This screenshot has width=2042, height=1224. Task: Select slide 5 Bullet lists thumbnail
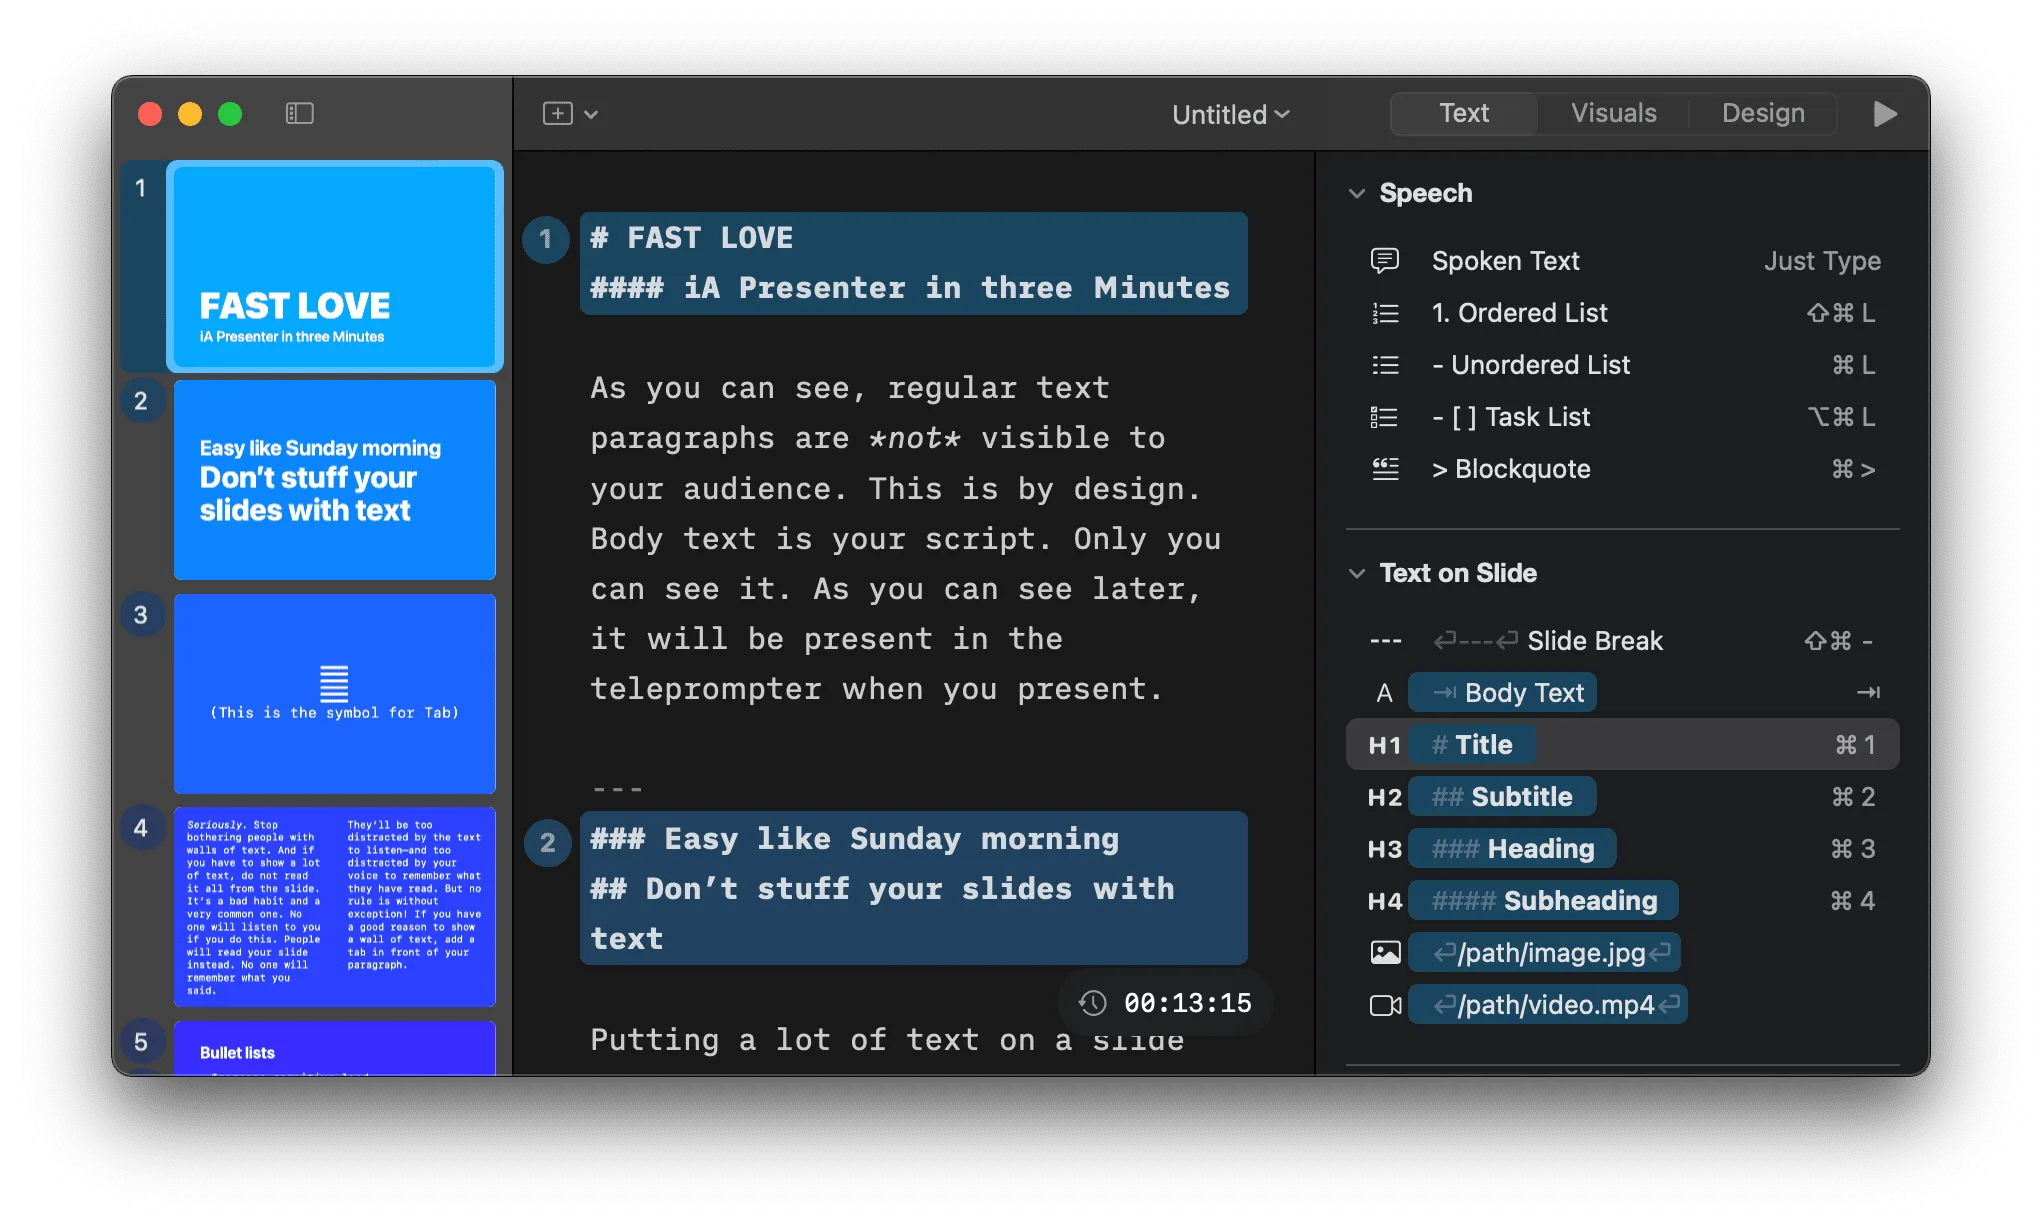[335, 1048]
